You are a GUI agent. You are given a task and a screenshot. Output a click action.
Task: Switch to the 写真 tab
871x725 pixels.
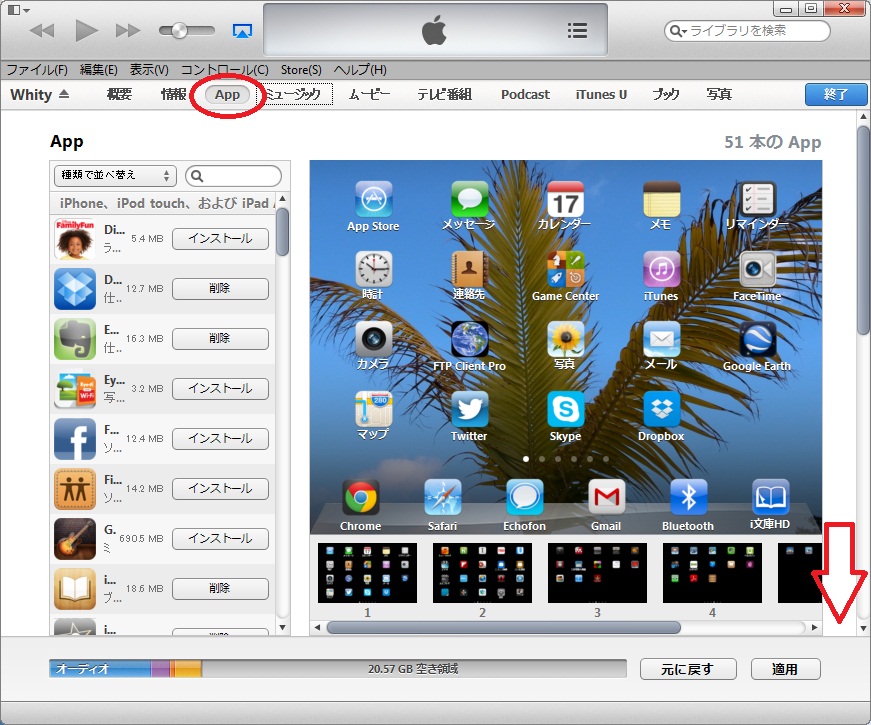click(x=719, y=94)
